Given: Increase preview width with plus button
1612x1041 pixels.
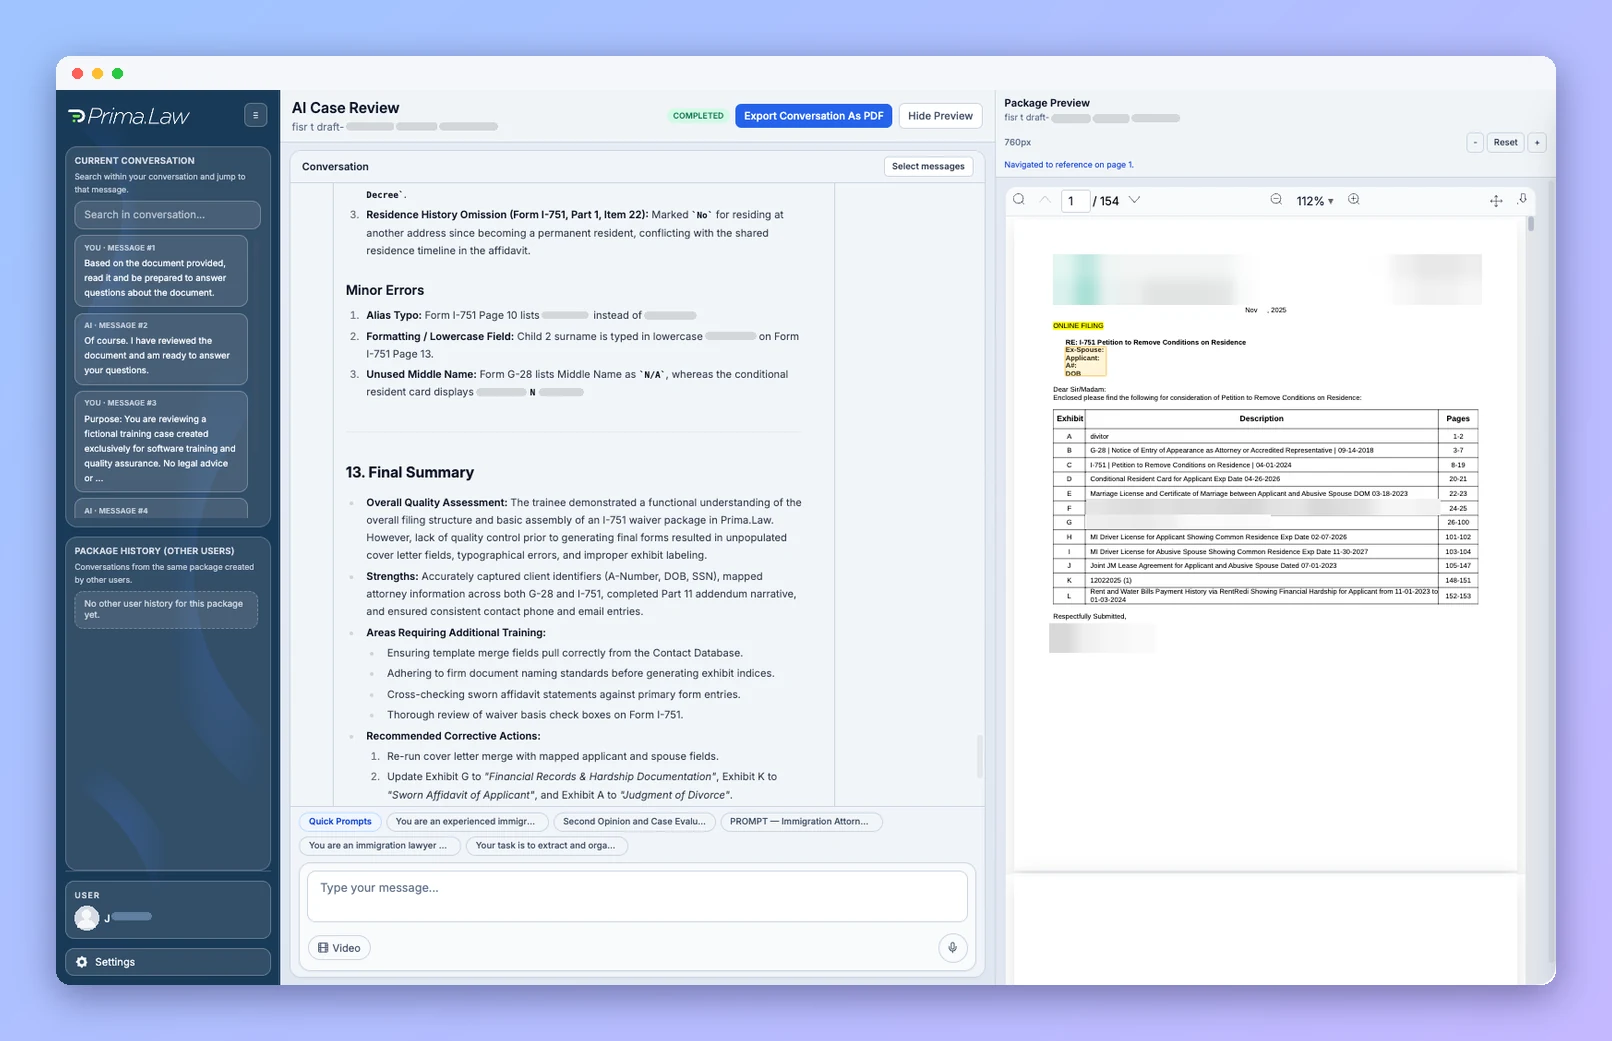Looking at the screenshot, I should tap(1537, 143).
